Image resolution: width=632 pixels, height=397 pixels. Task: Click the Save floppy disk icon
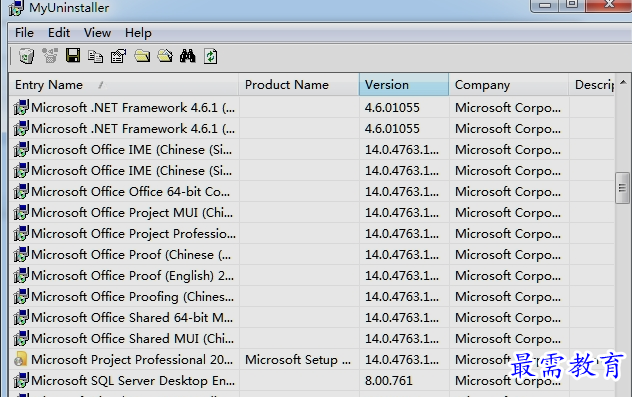click(x=73, y=56)
